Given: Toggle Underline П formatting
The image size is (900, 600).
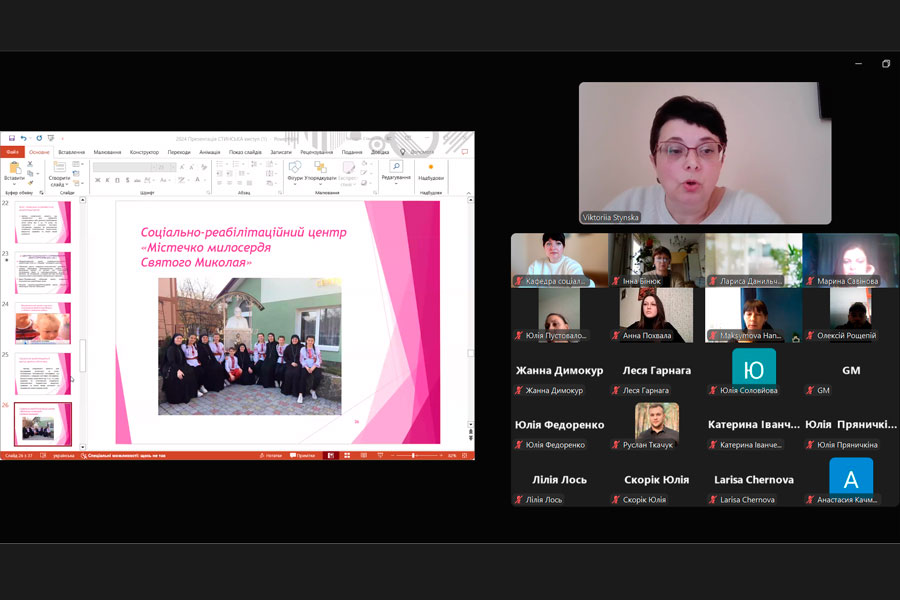Looking at the screenshot, I should pos(117,180).
